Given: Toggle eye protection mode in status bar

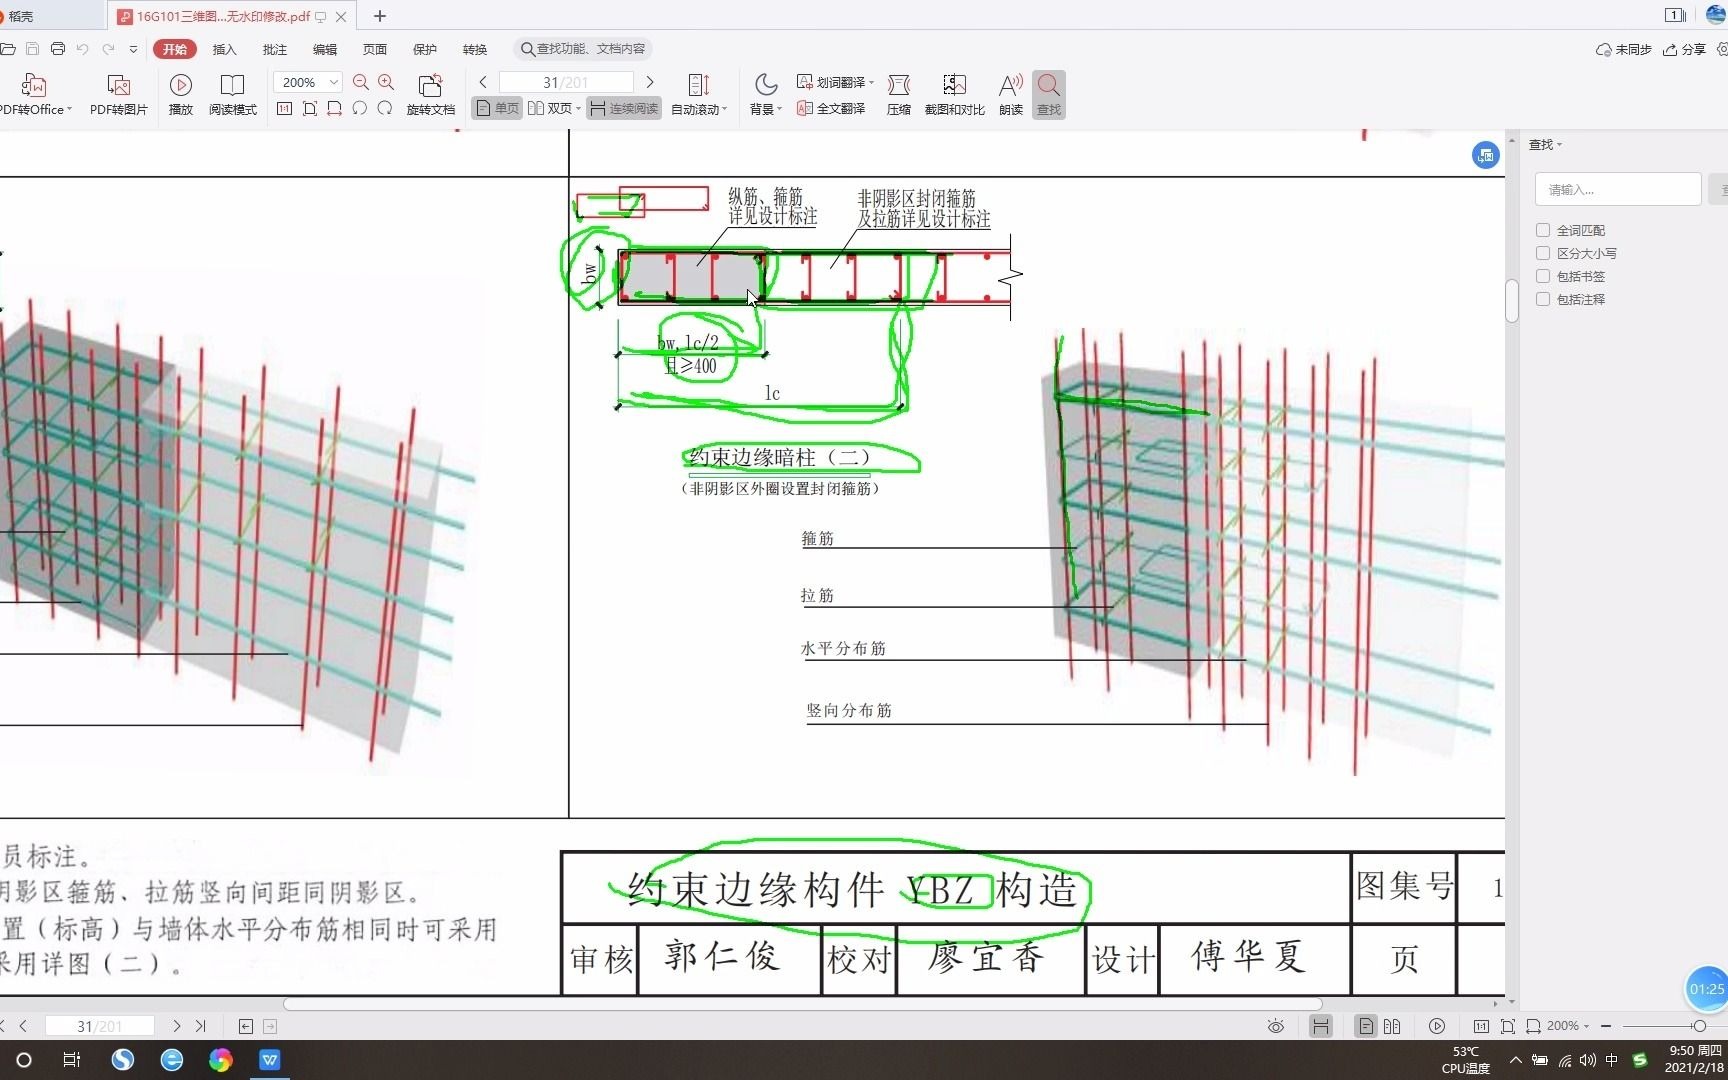Looking at the screenshot, I should click(1276, 1026).
